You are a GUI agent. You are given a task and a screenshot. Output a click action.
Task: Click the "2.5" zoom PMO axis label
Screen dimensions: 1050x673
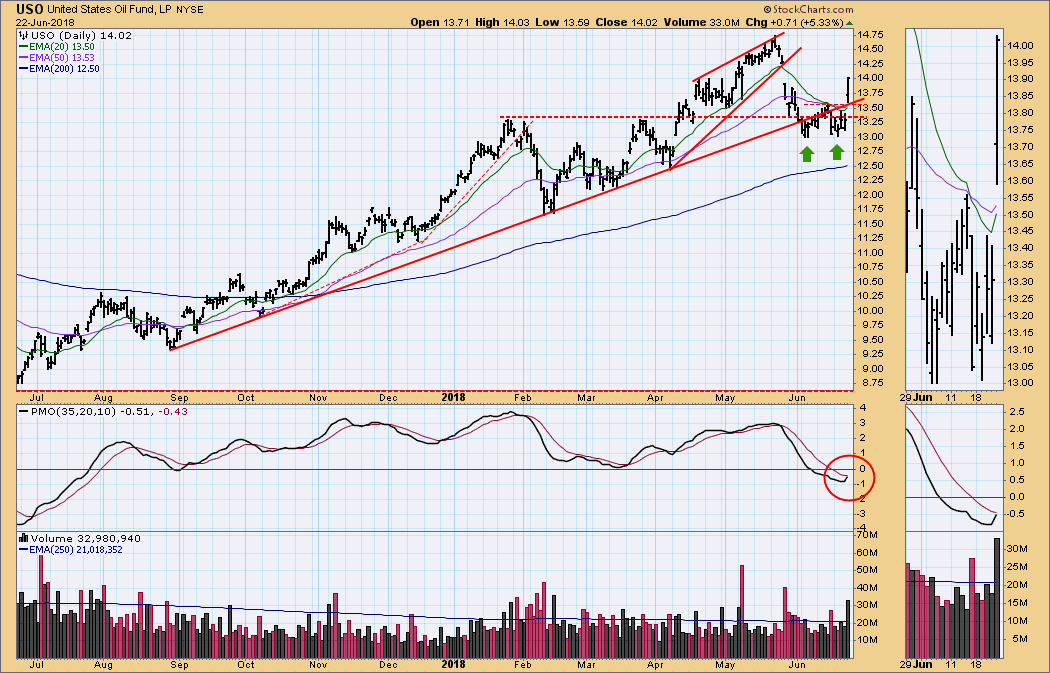click(1016, 411)
